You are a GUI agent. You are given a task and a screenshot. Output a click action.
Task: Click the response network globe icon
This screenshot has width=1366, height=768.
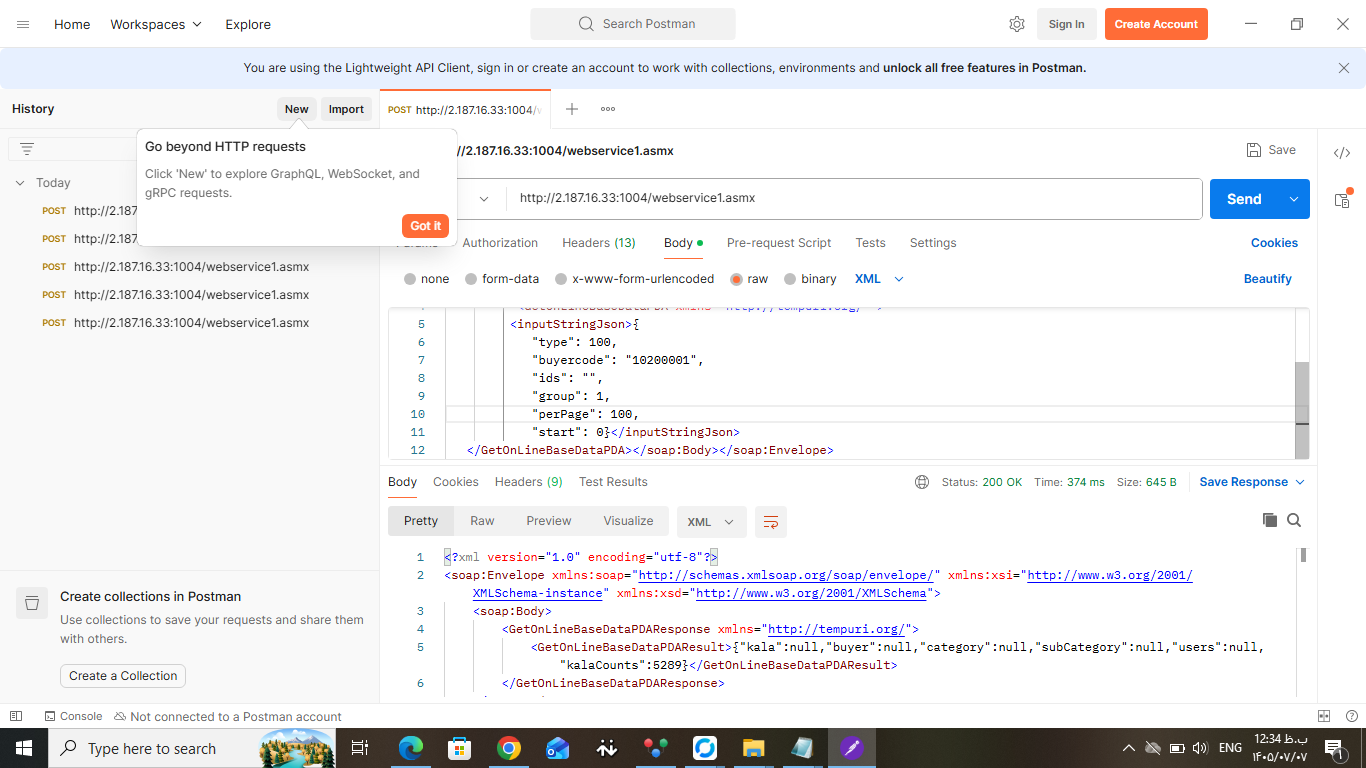(x=922, y=482)
